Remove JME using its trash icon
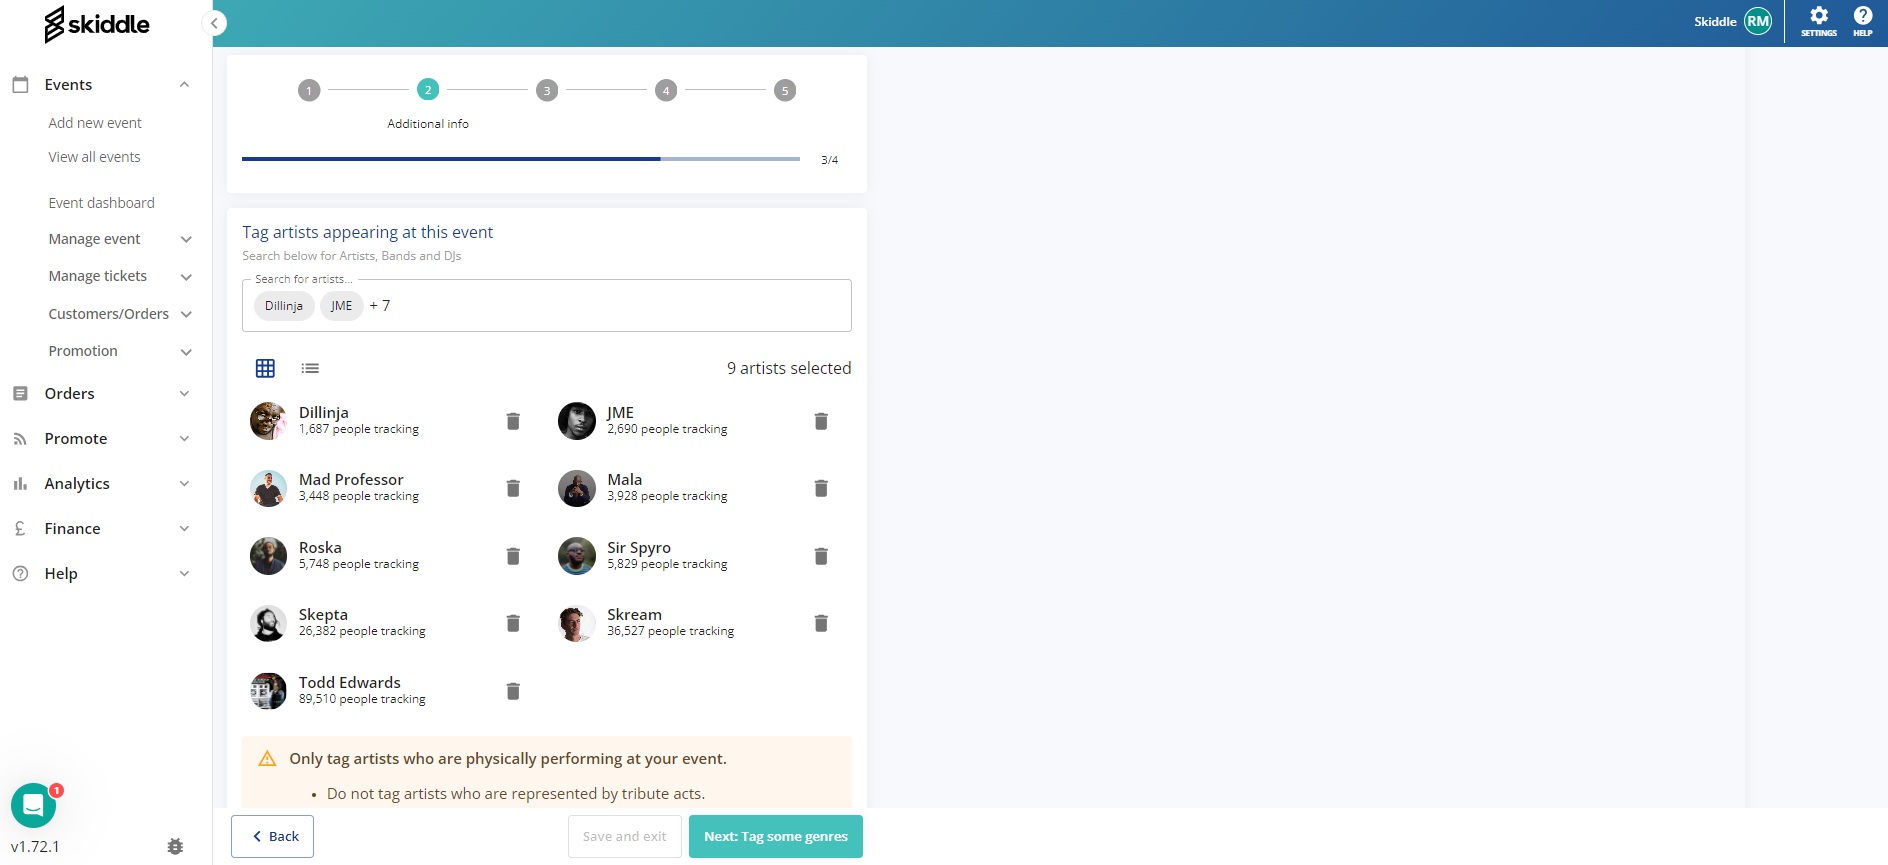 click(x=821, y=421)
